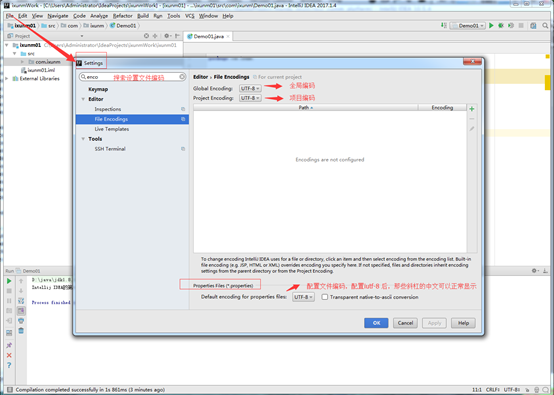Open Run panel settings via the gear icon
The height and width of the screenshot is (395, 554).
[x=535, y=271]
